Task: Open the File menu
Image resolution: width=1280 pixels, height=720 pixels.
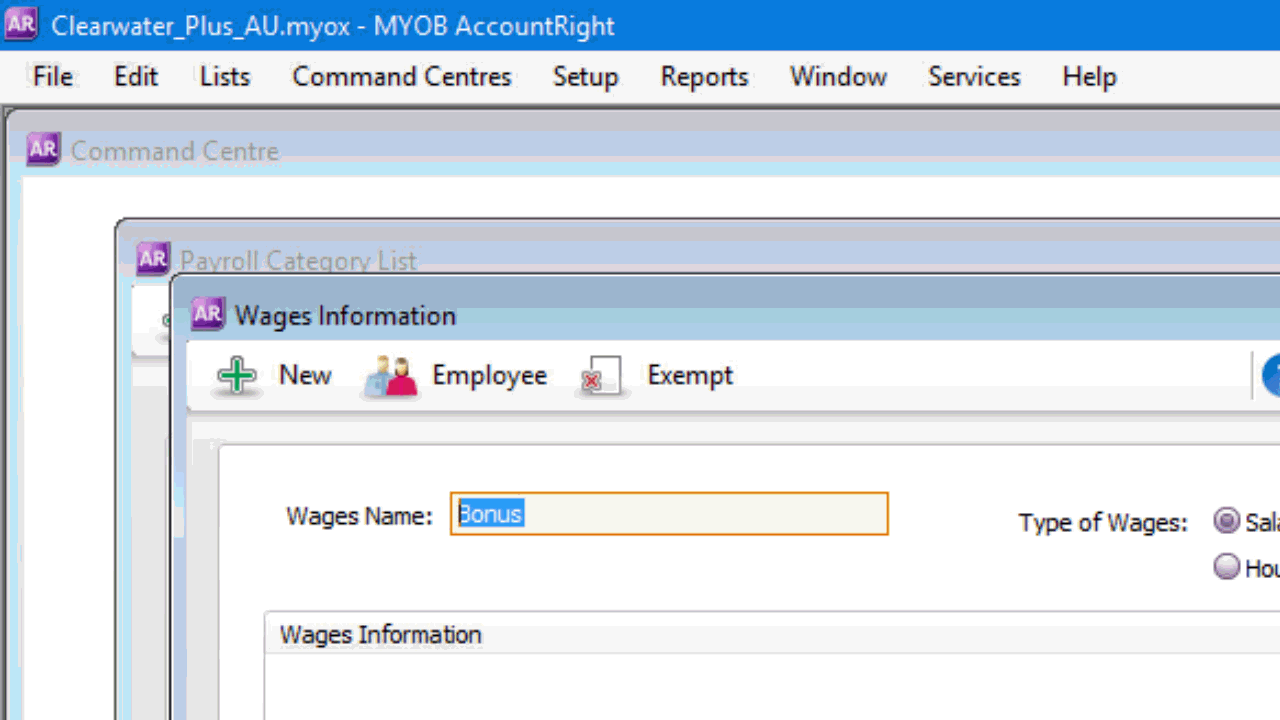Action: [52, 77]
